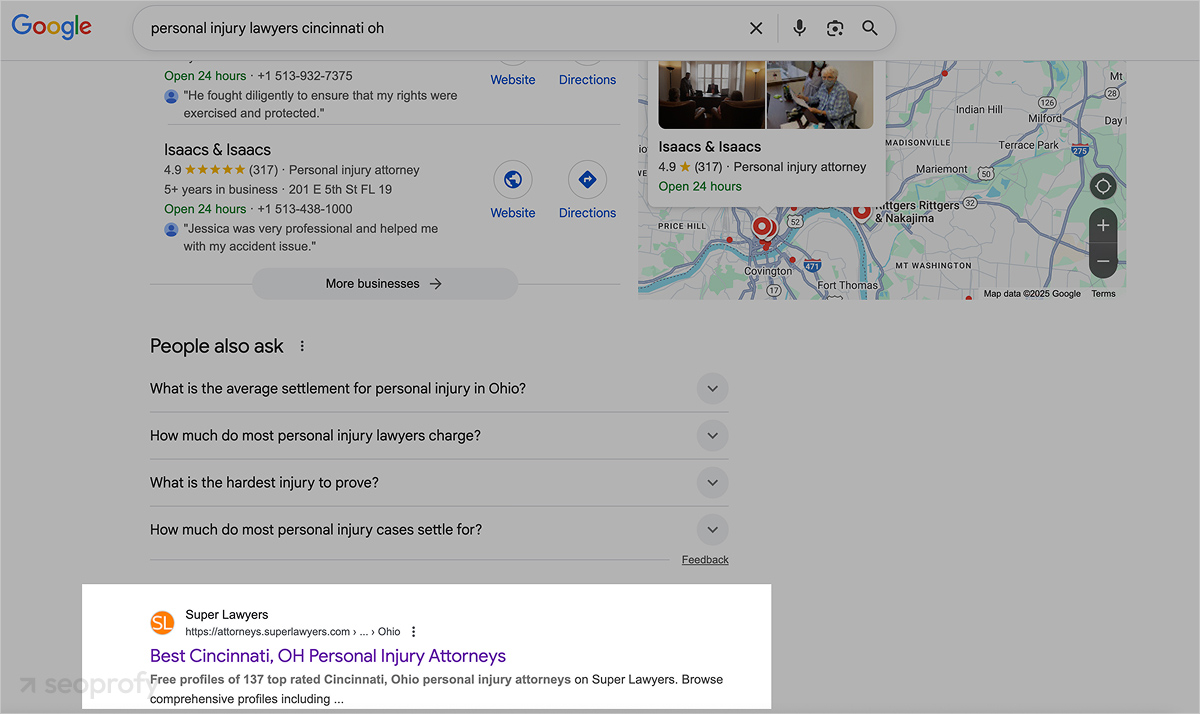The height and width of the screenshot is (714, 1200).
Task: Get directions to Isaacs & Isaacs icon
Action: point(587,180)
